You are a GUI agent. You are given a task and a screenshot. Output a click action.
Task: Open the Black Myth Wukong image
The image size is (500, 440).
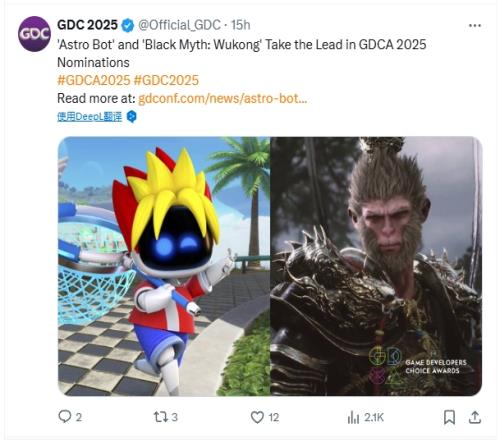(376, 266)
